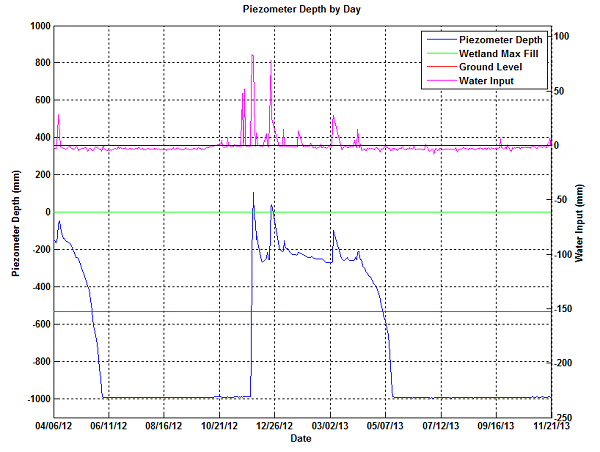
Task: Click the tallest magenta Water Input peak
Action: [252, 56]
